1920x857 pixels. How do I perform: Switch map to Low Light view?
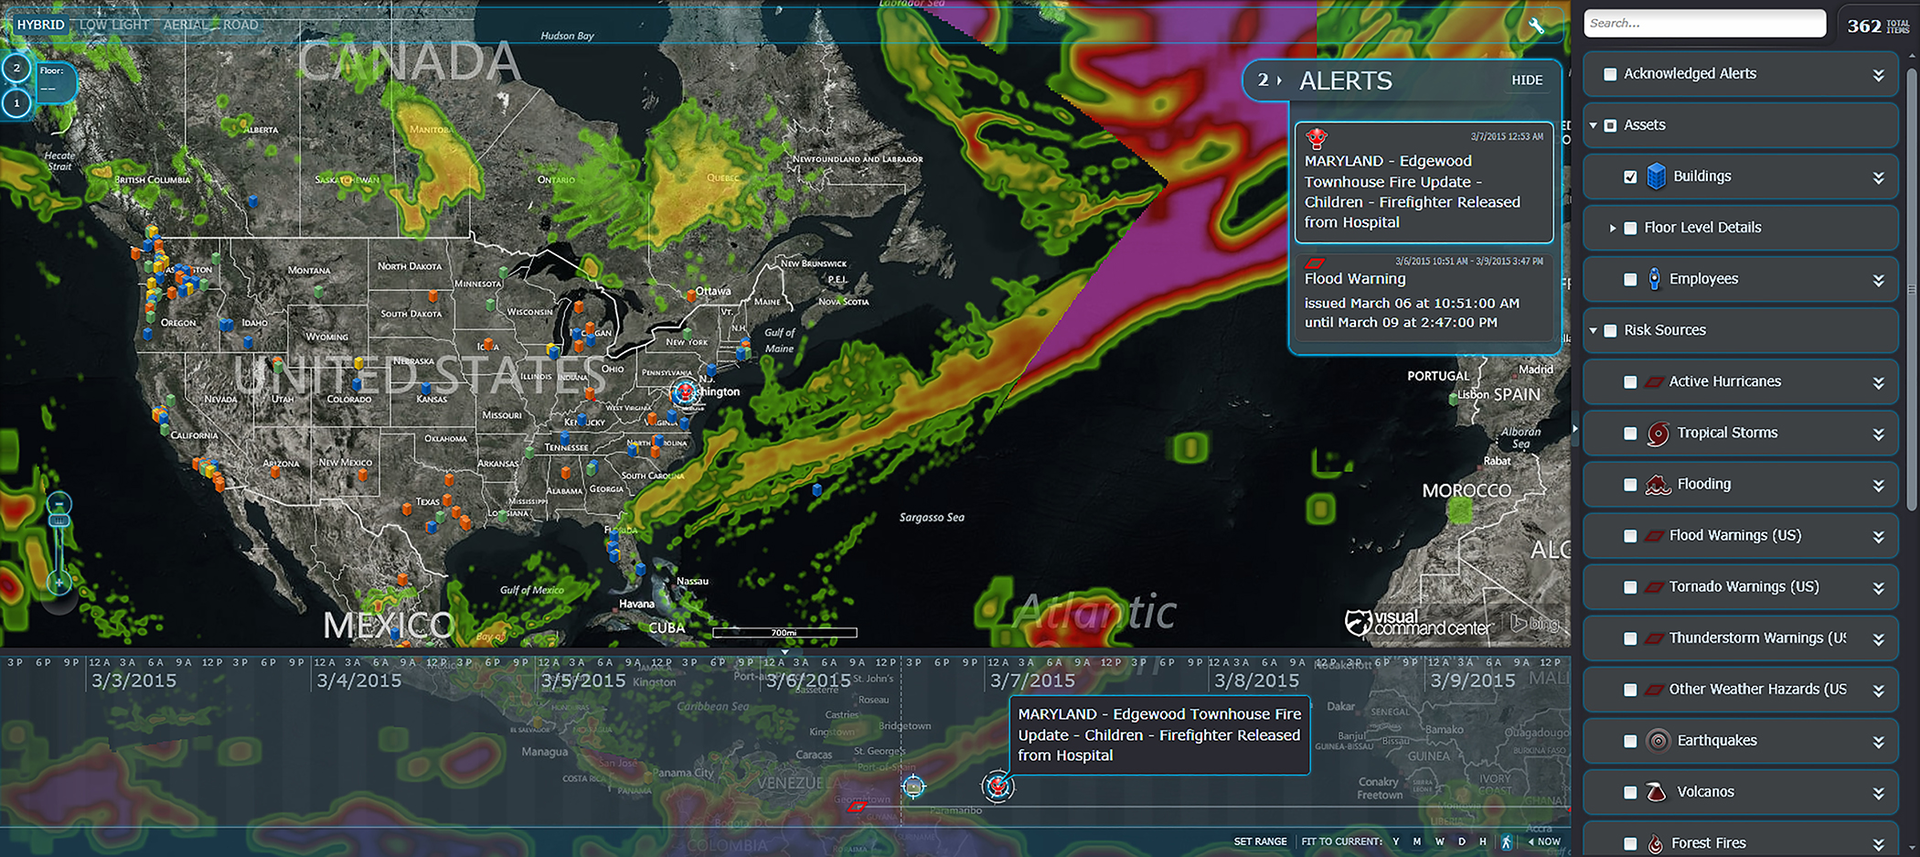tap(114, 25)
